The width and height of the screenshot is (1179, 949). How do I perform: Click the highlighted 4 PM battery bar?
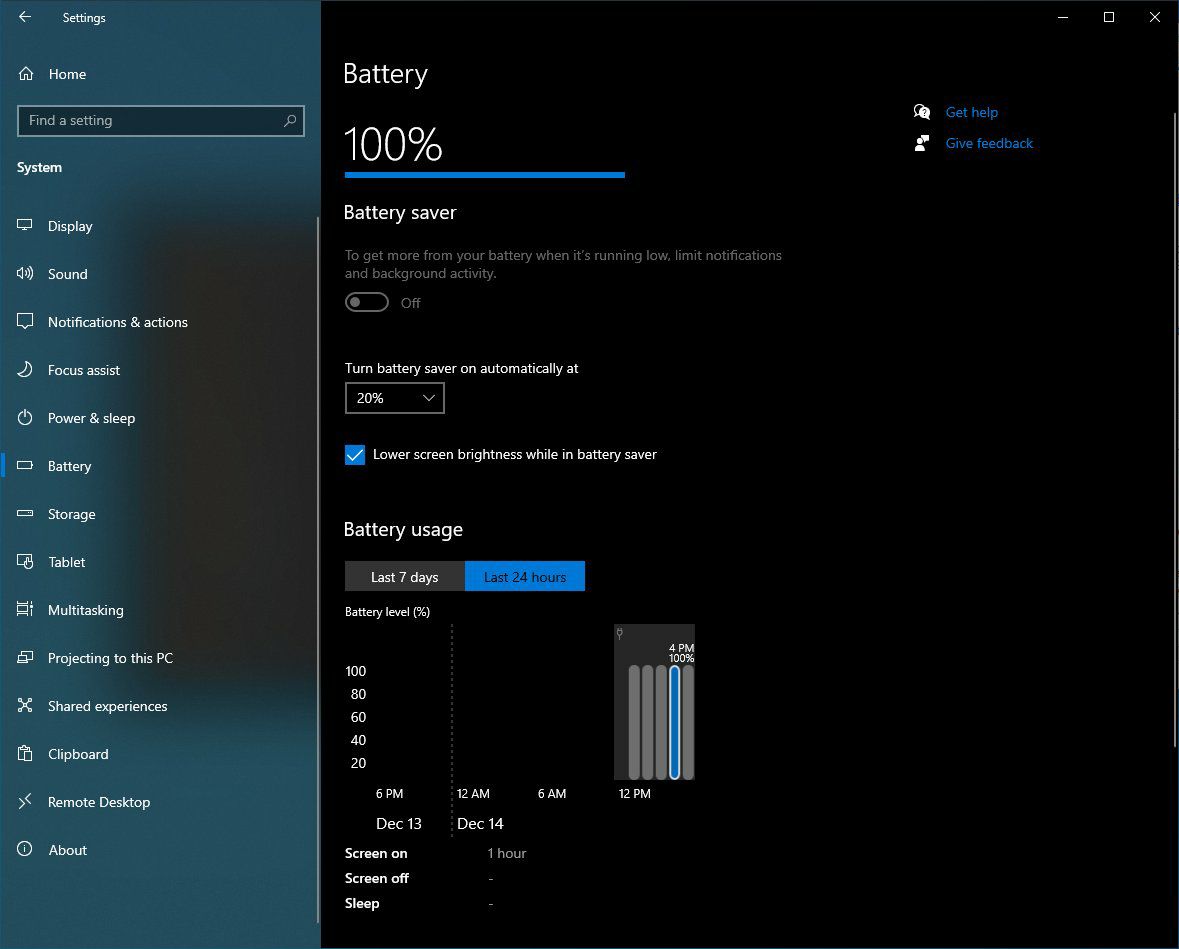click(674, 722)
